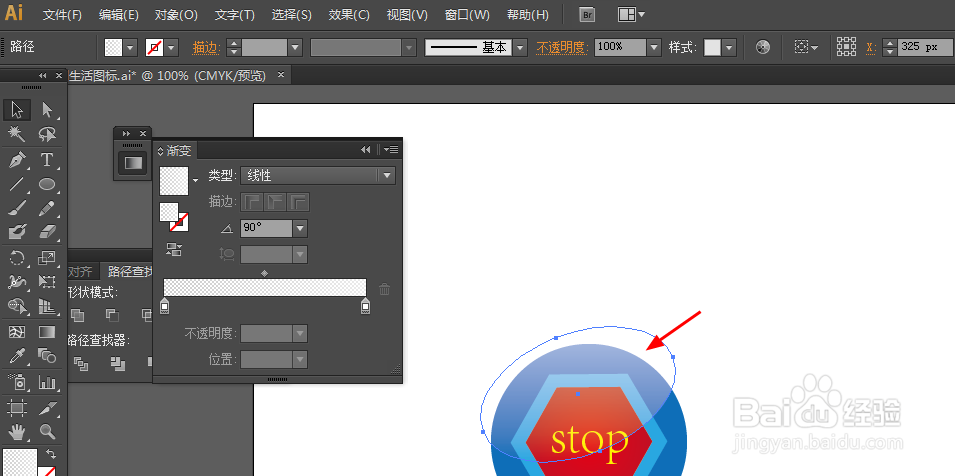
Task: Pick the Free Transform tool
Action: [x=47, y=282]
